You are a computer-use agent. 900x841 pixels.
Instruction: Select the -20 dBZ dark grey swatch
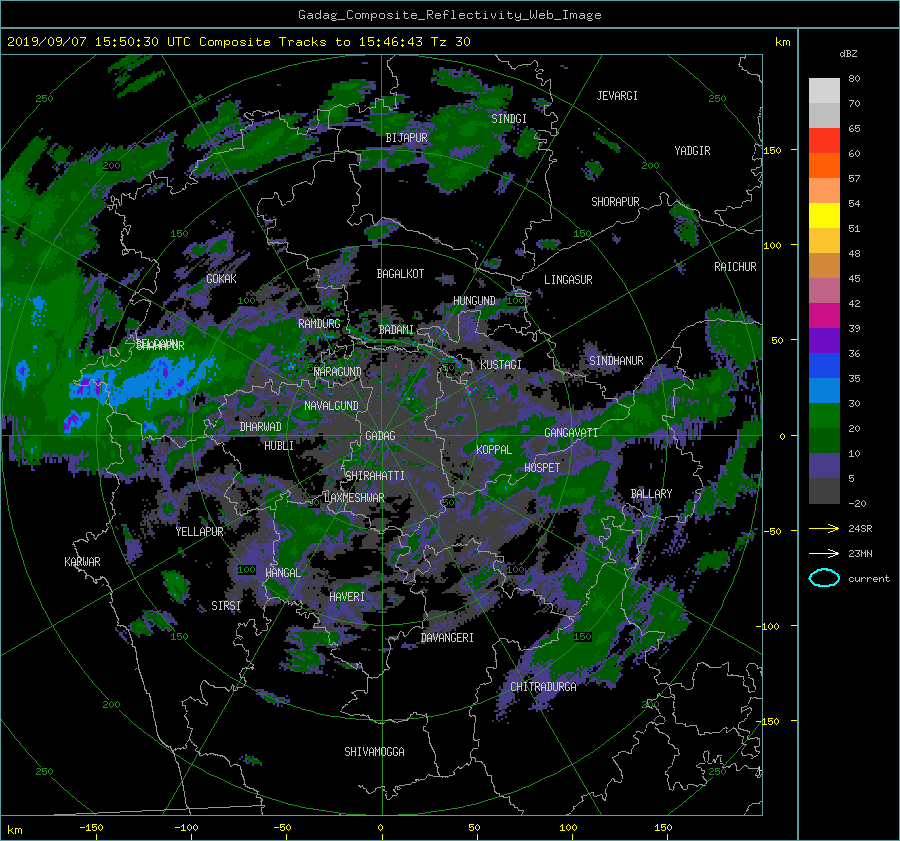[x=824, y=491]
